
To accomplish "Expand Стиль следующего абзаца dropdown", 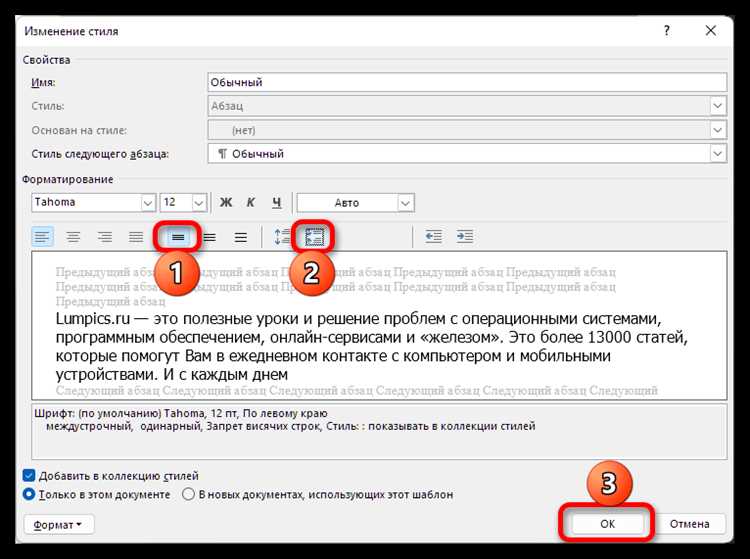I will pyautogui.click(x=717, y=153).
